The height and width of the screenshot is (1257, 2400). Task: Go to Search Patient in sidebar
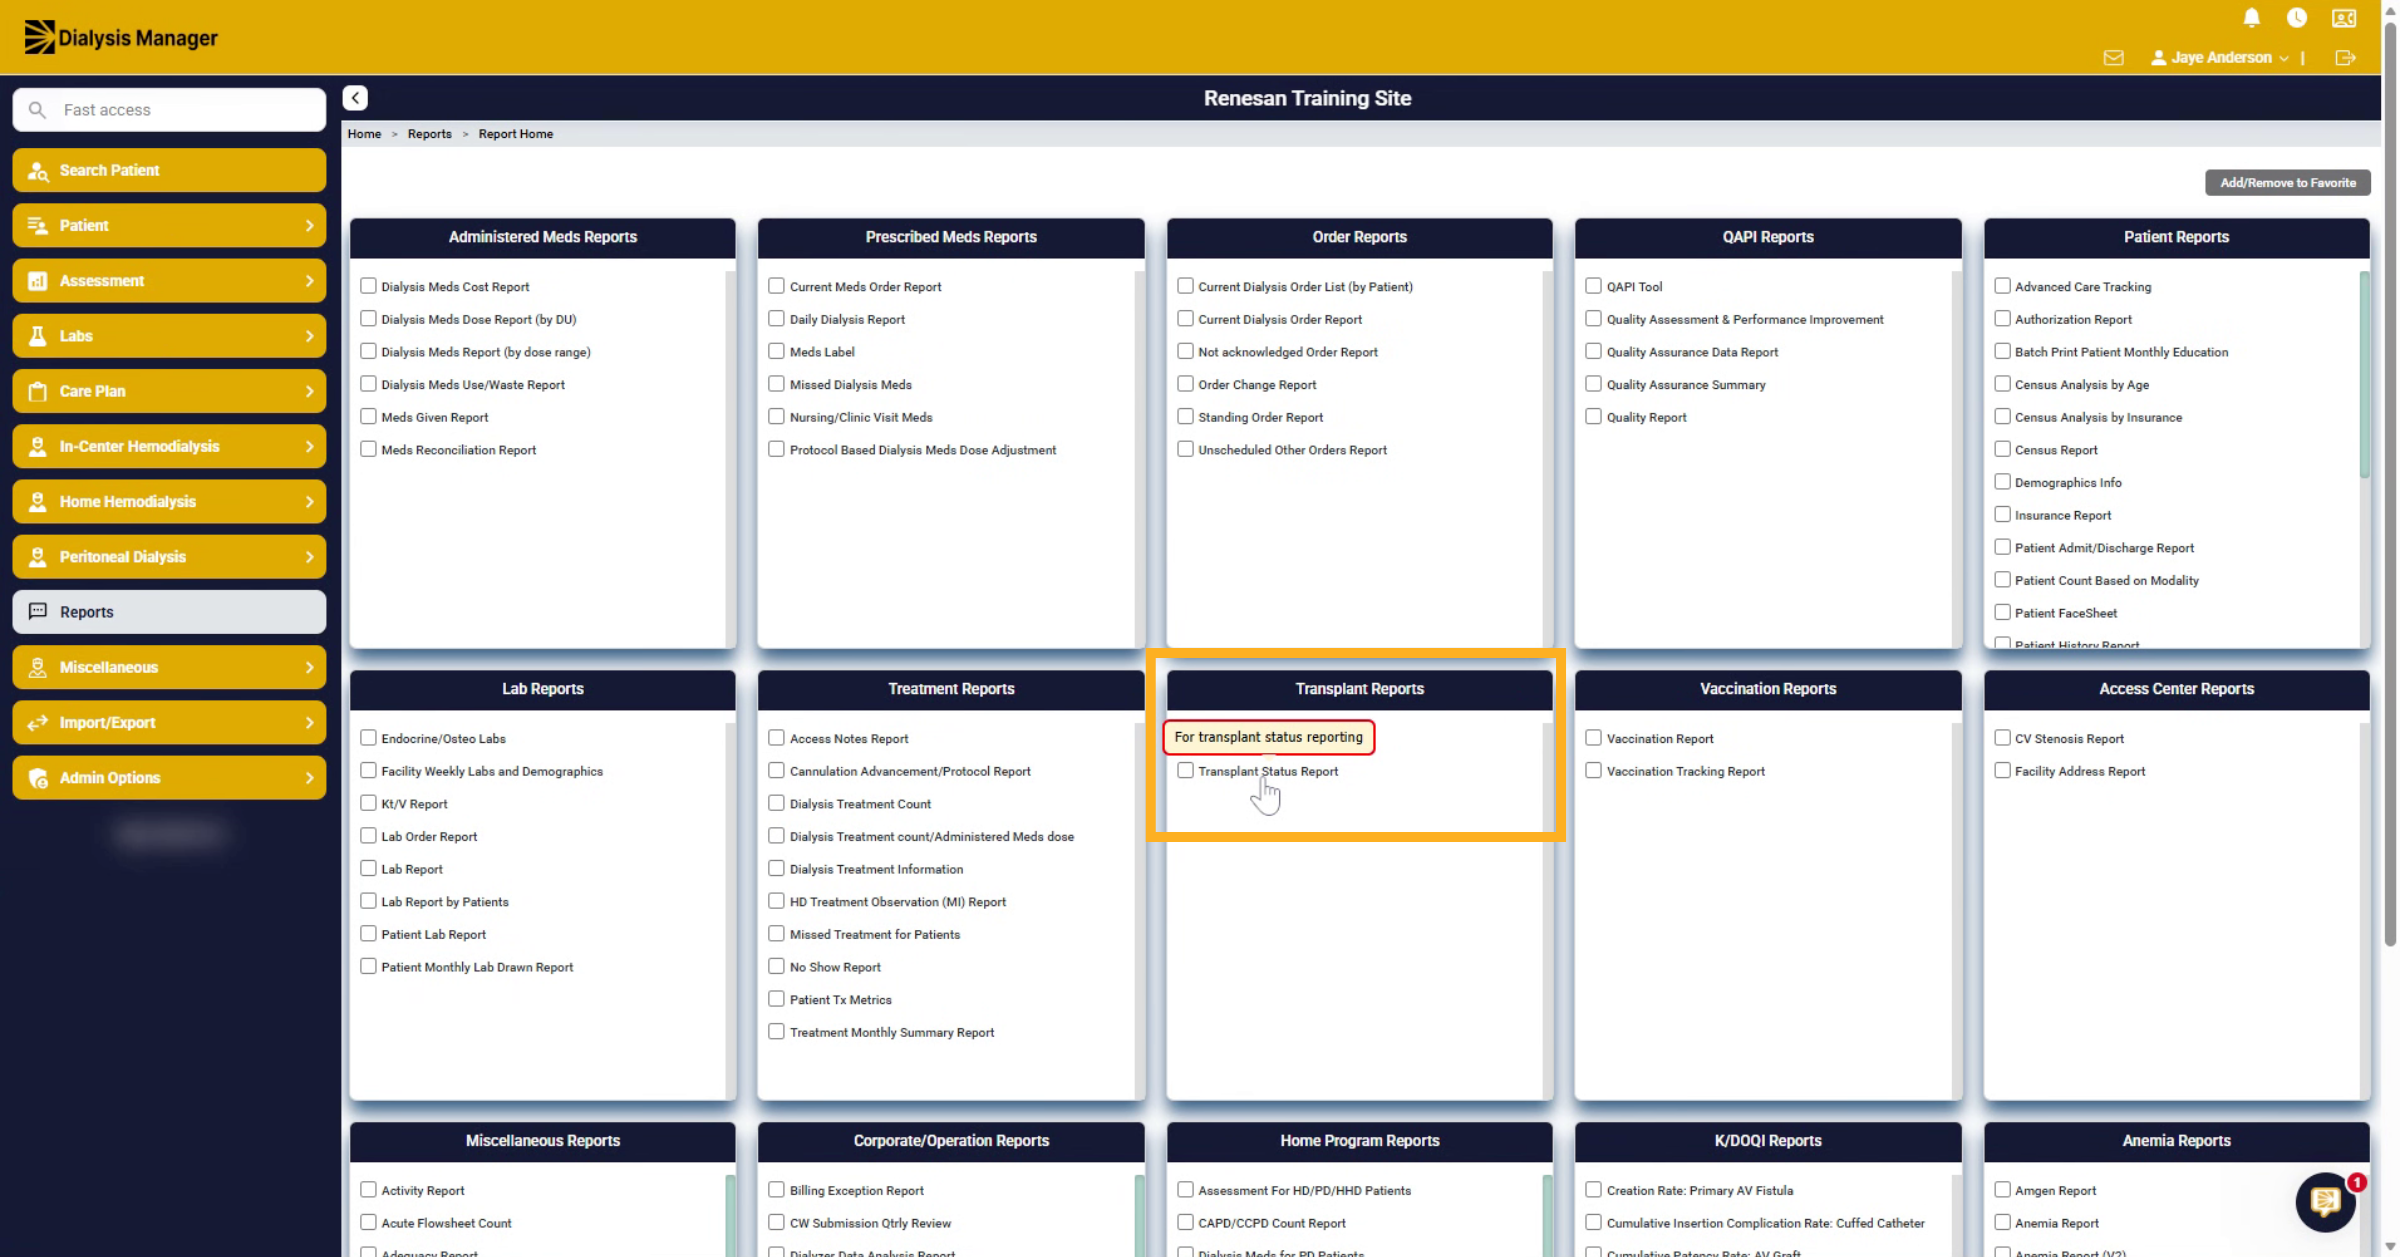[x=169, y=171]
